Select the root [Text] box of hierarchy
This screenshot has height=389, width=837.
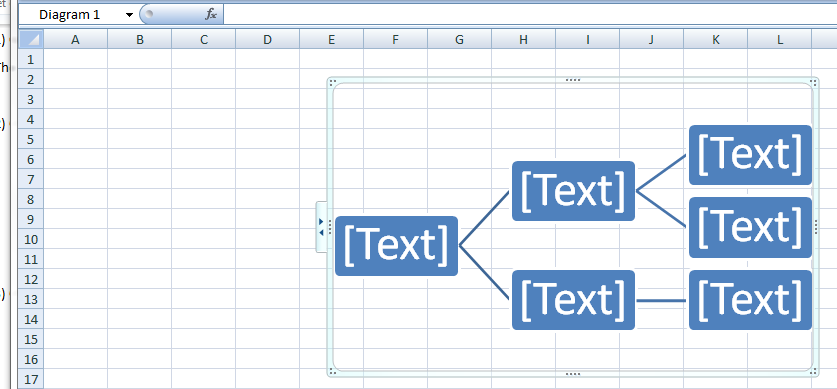click(x=396, y=246)
